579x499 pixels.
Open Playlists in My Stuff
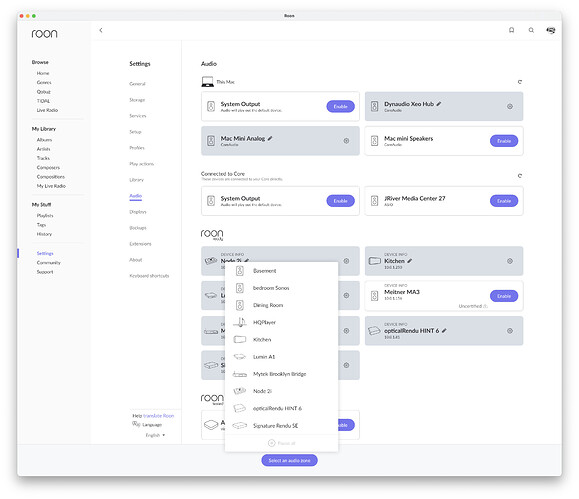45,215
